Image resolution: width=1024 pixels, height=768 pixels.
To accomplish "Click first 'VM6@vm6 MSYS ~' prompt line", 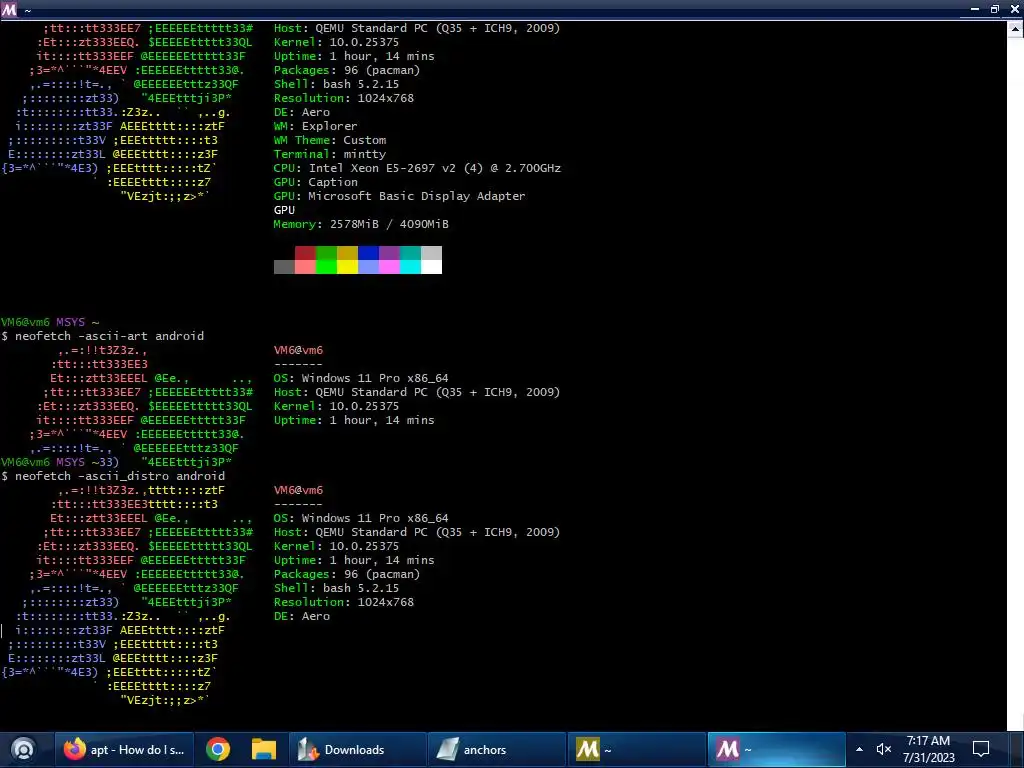I will pyautogui.click(x=50, y=322).
